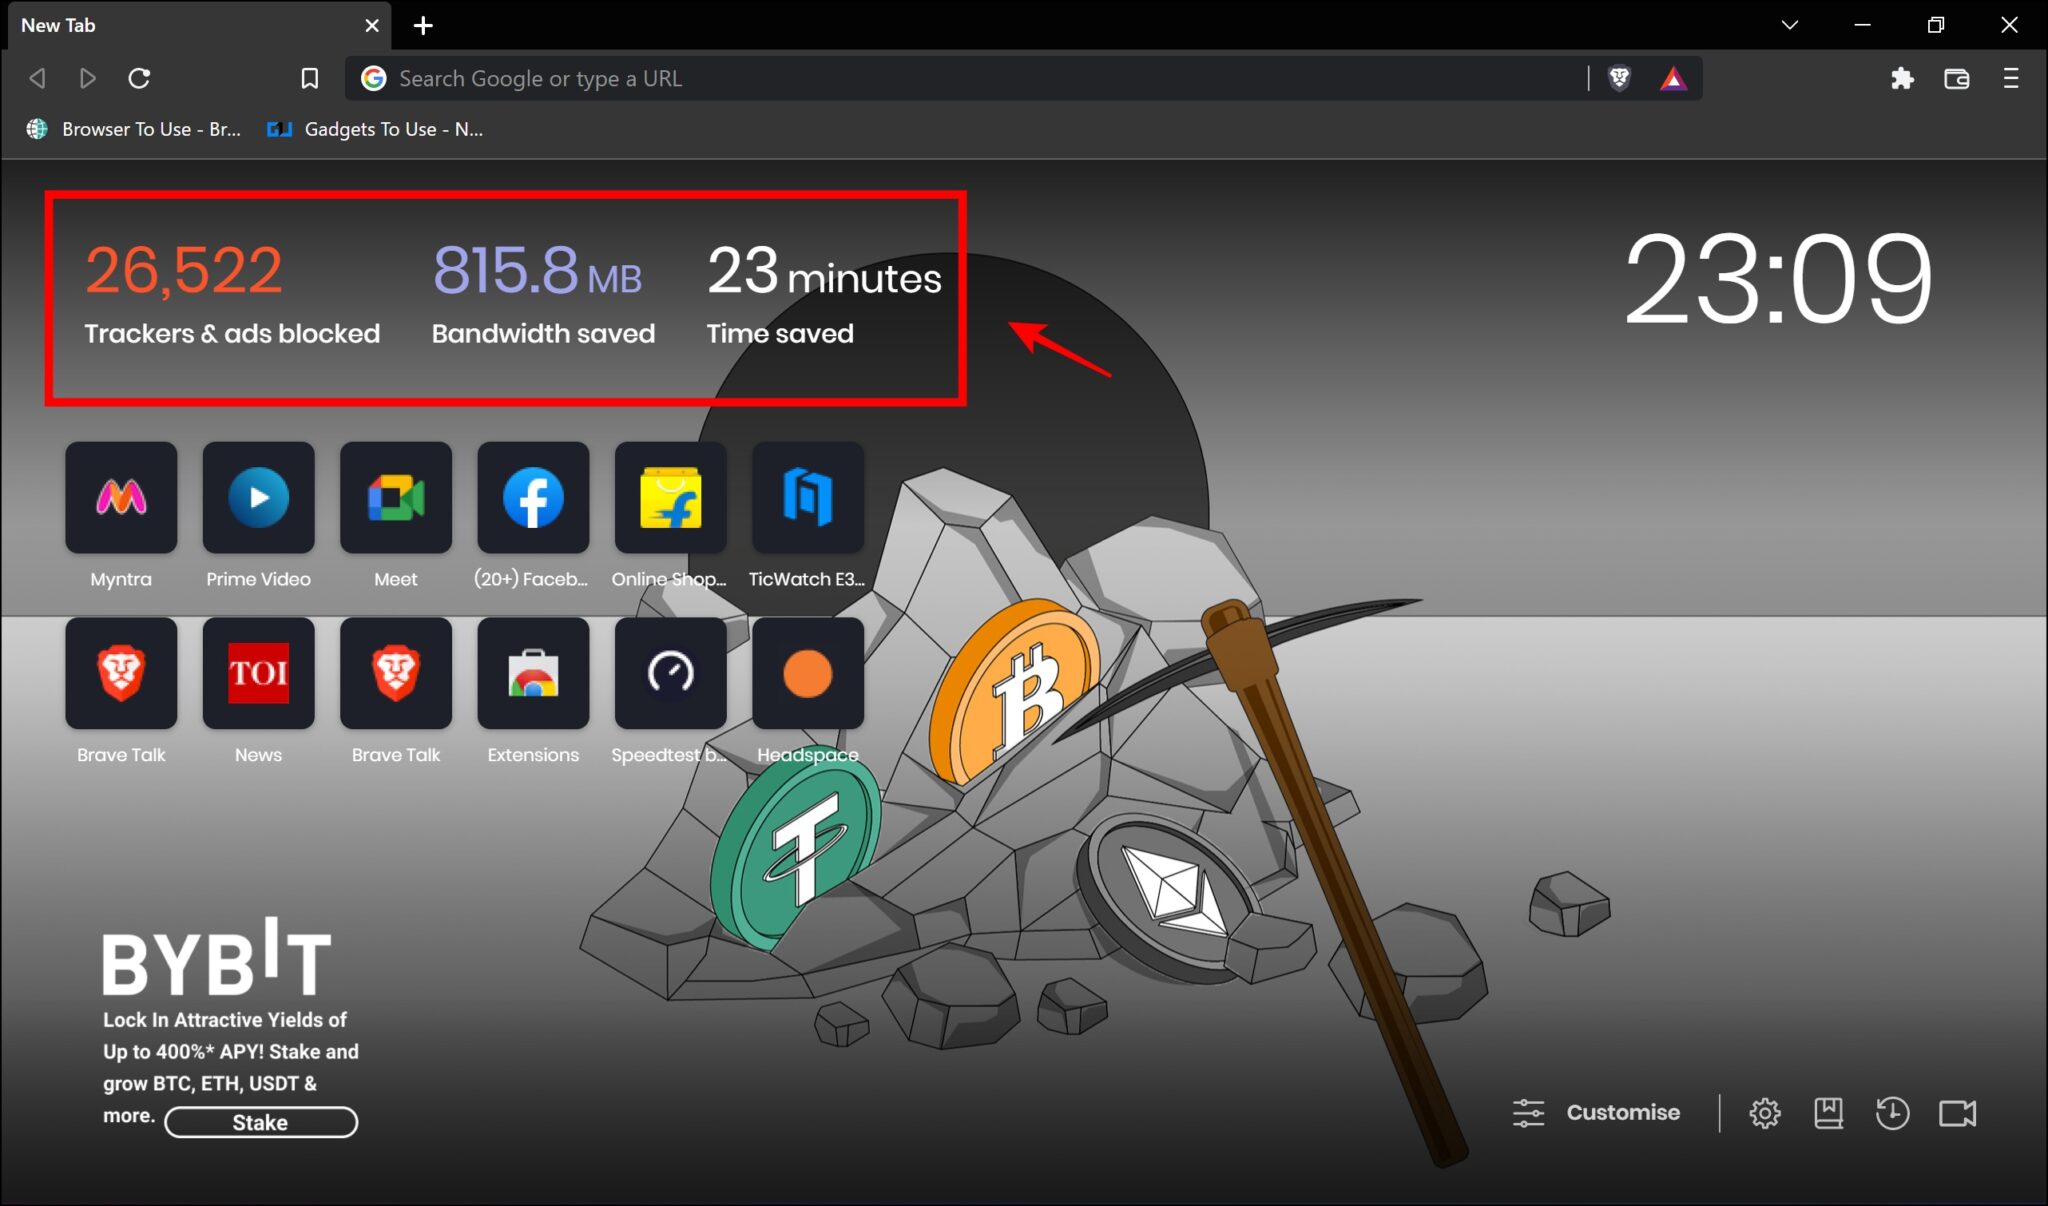Click the page reload icon
2048x1206 pixels.
[140, 78]
